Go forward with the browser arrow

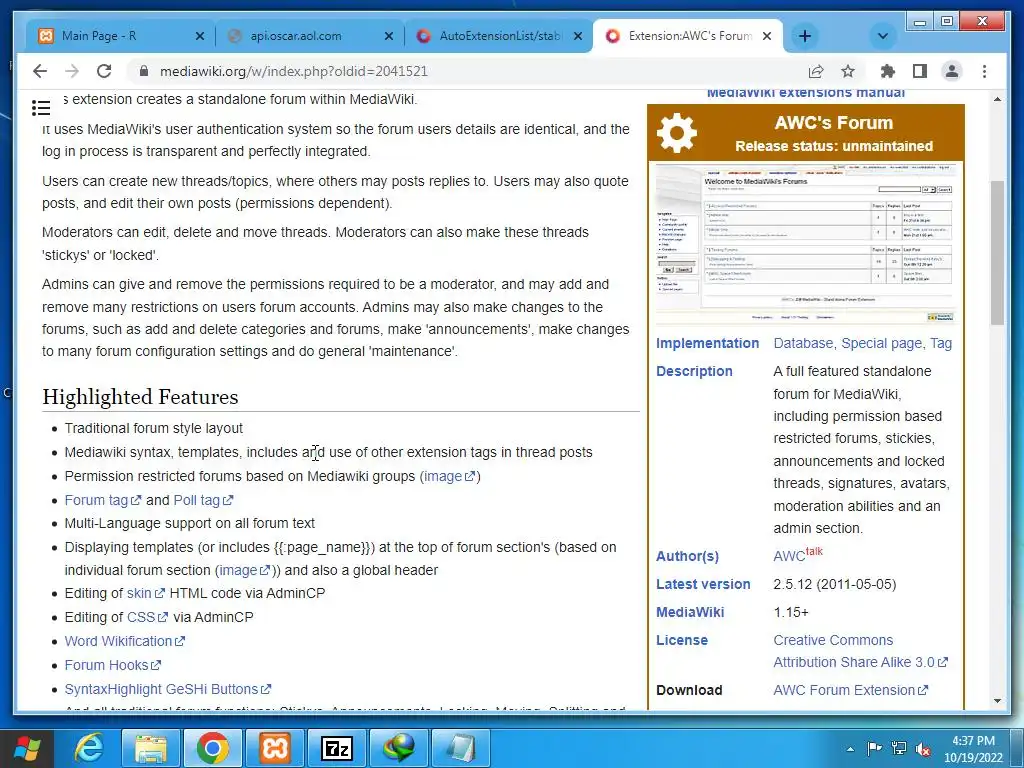72,71
